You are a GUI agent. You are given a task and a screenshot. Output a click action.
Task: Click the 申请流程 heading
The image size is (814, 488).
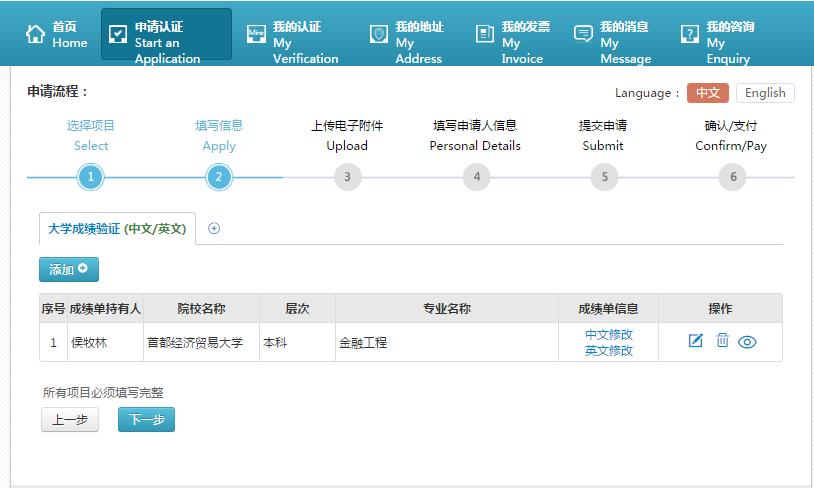(57, 91)
